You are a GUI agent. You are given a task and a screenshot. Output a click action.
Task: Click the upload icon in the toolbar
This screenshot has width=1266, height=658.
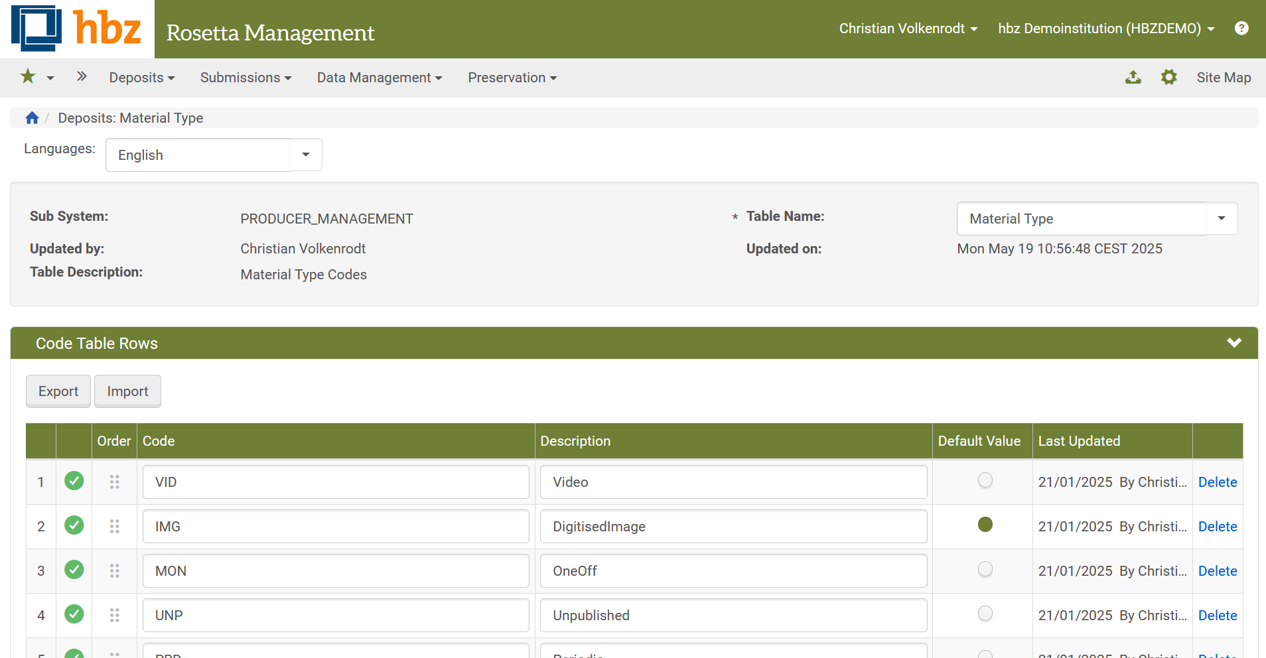1133,77
